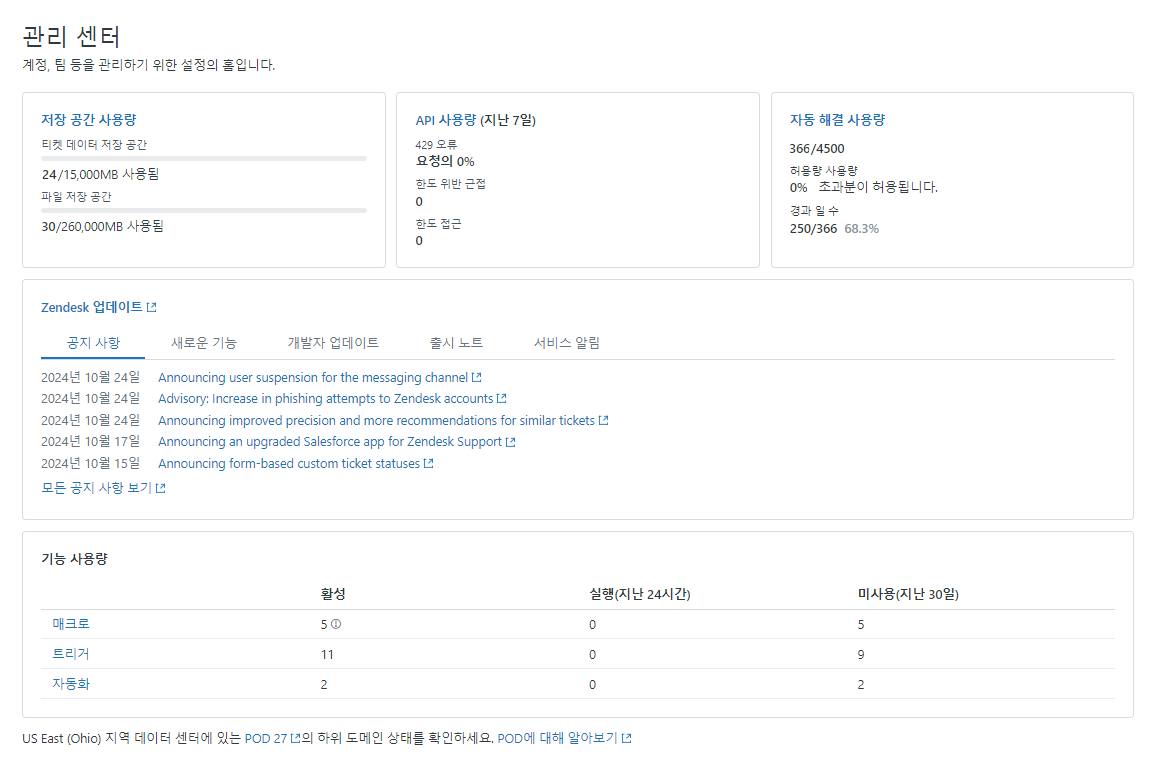Click the 관리 센터 page title
Image resolution: width=1156 pixels, height=767 pixels.
coord(71,36)
